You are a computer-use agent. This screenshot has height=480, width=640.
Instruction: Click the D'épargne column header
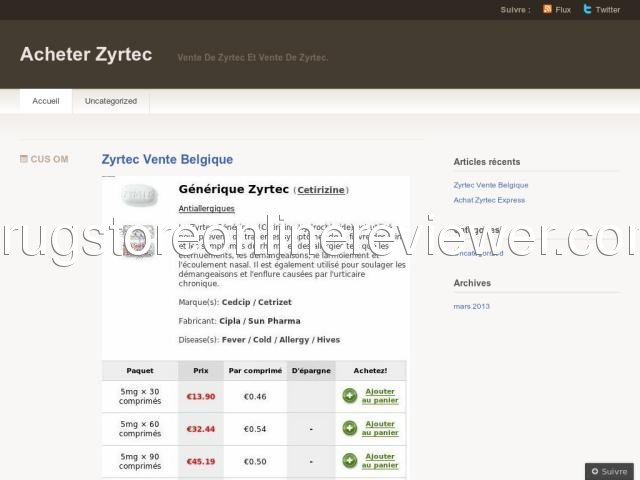pyautogui.click(x=311, y=371)
